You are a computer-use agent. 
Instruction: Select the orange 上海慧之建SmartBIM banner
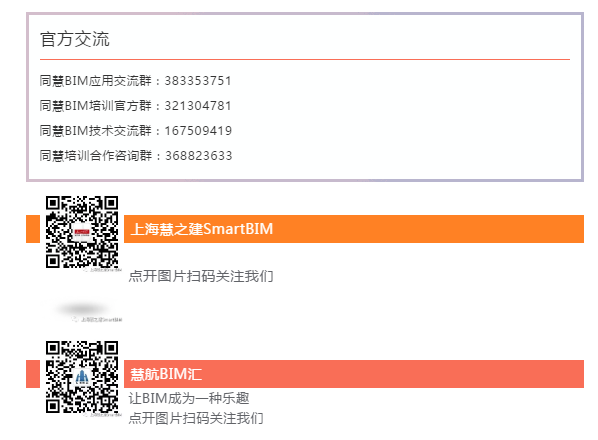[x=354, y=229]
